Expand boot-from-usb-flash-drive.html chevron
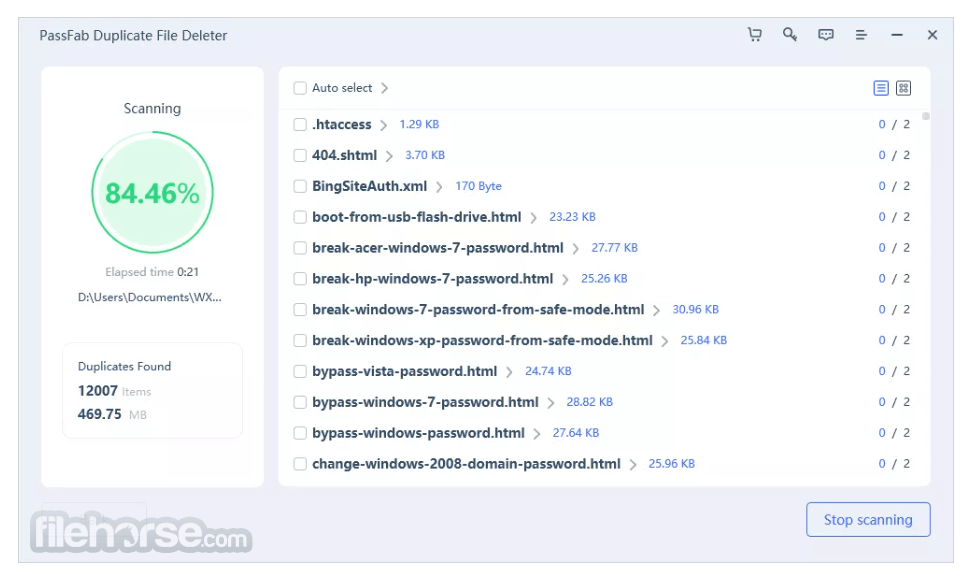 533,218
